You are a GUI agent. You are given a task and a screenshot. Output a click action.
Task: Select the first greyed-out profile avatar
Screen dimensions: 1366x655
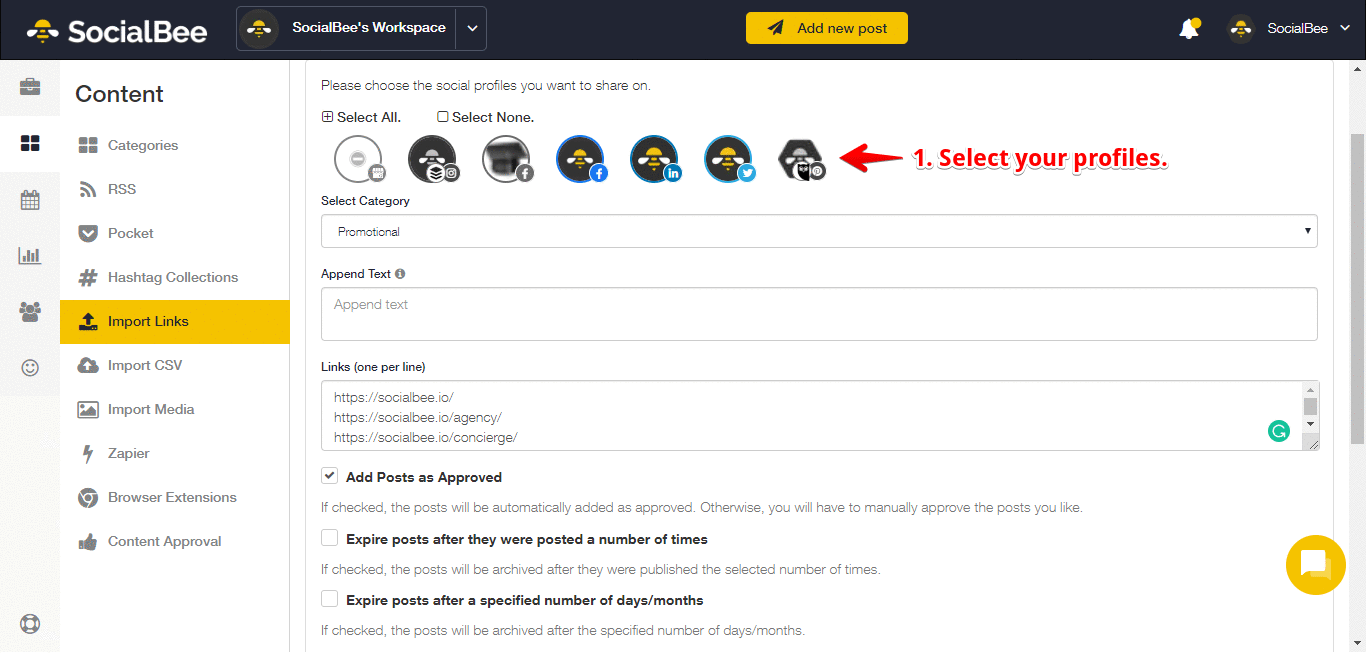[x=358, y=159]
